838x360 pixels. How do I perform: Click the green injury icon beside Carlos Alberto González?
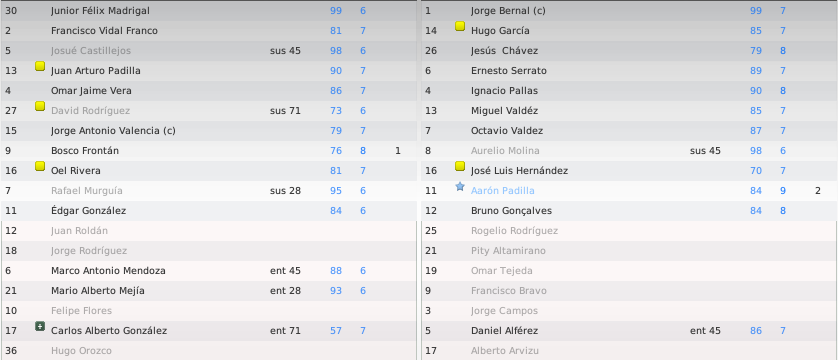(x=40, y=326)
